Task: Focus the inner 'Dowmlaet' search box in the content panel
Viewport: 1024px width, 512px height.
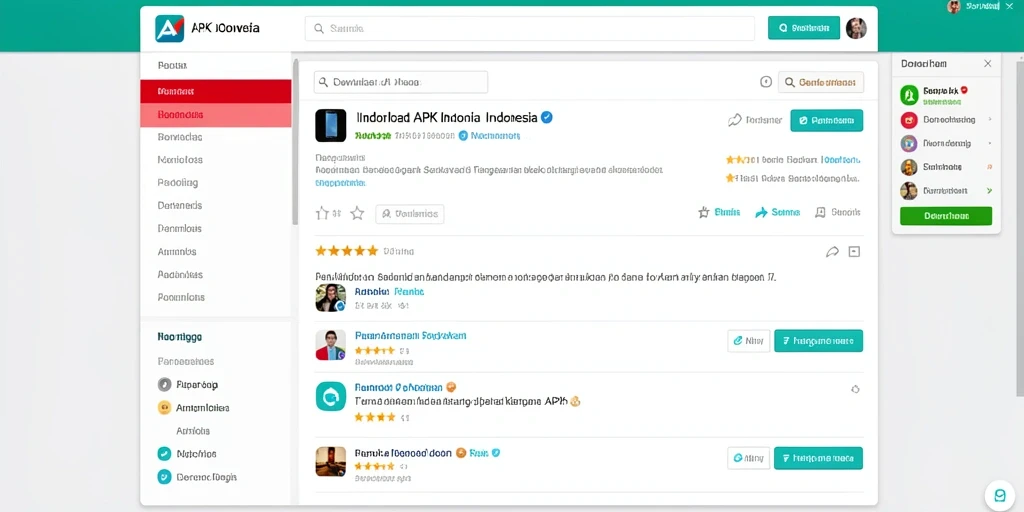Action: click(401, 82)
